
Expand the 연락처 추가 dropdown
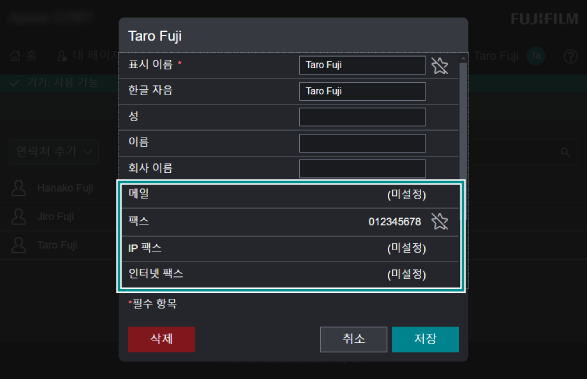click(54, 152)
